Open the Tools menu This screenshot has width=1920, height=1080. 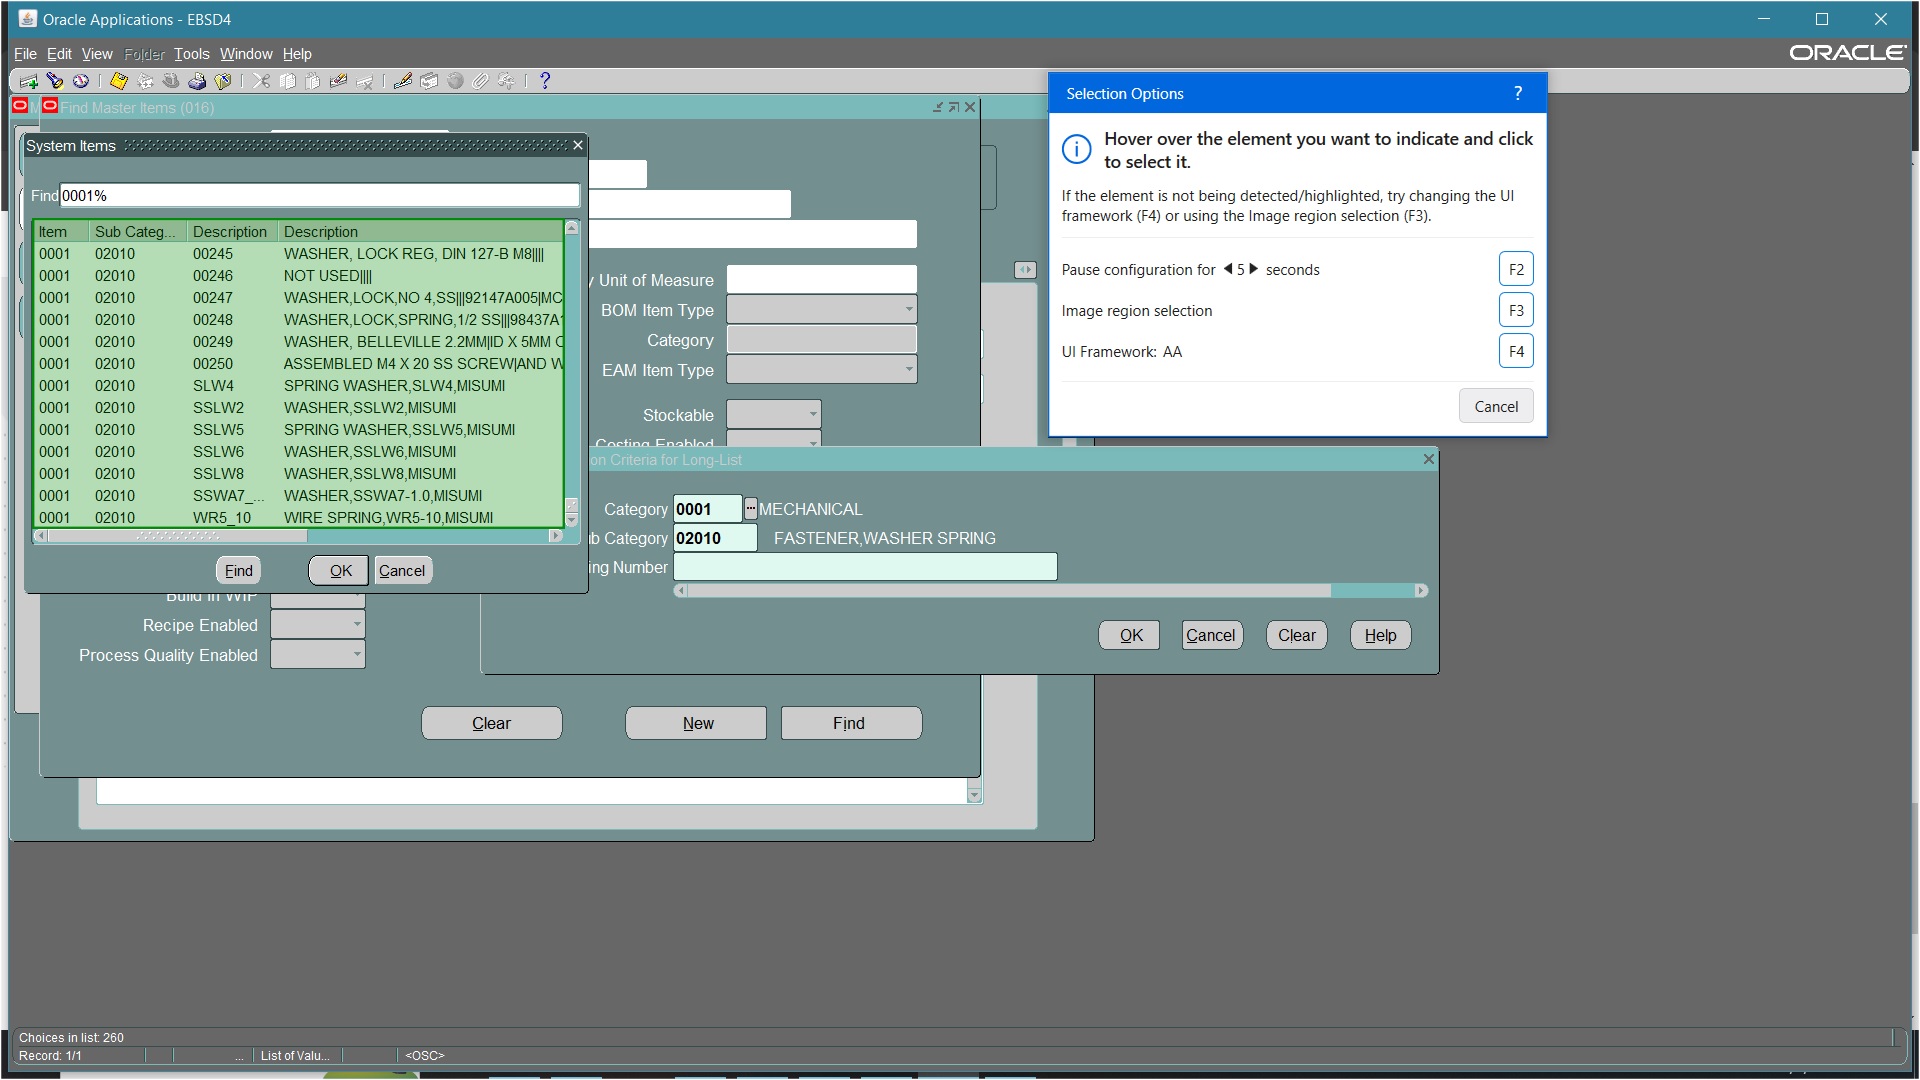191,54
